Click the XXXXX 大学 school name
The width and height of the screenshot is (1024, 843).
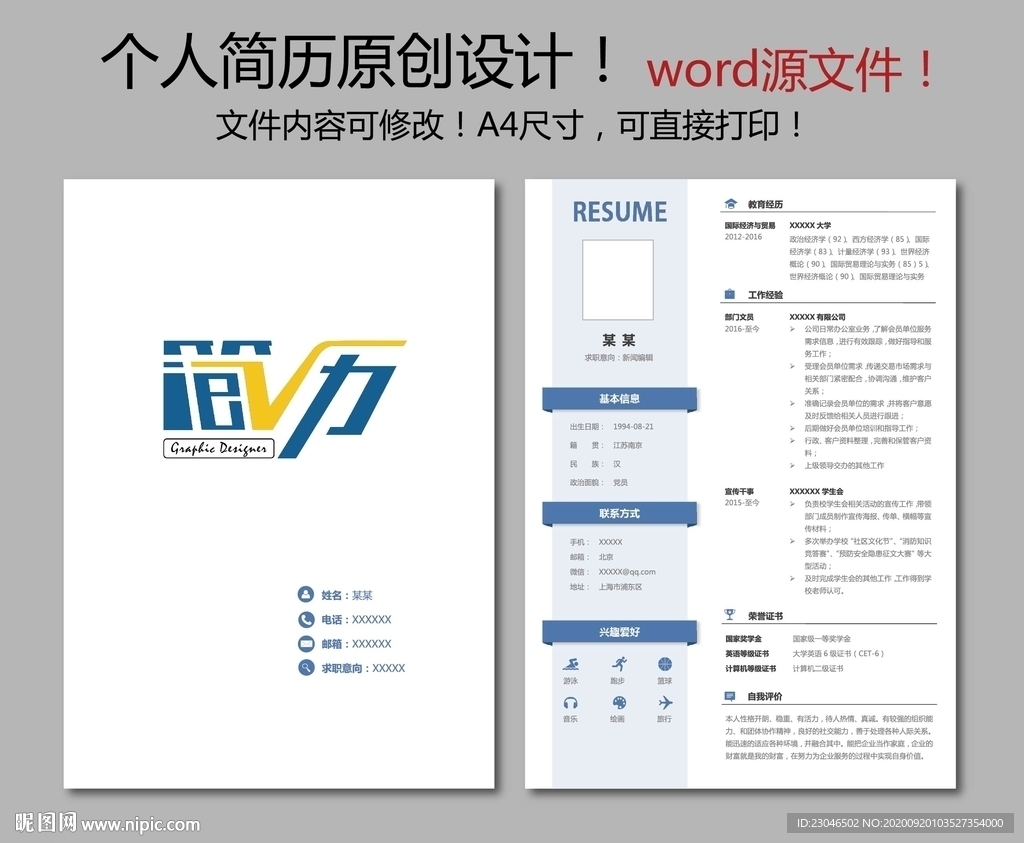tap(810, 225)
